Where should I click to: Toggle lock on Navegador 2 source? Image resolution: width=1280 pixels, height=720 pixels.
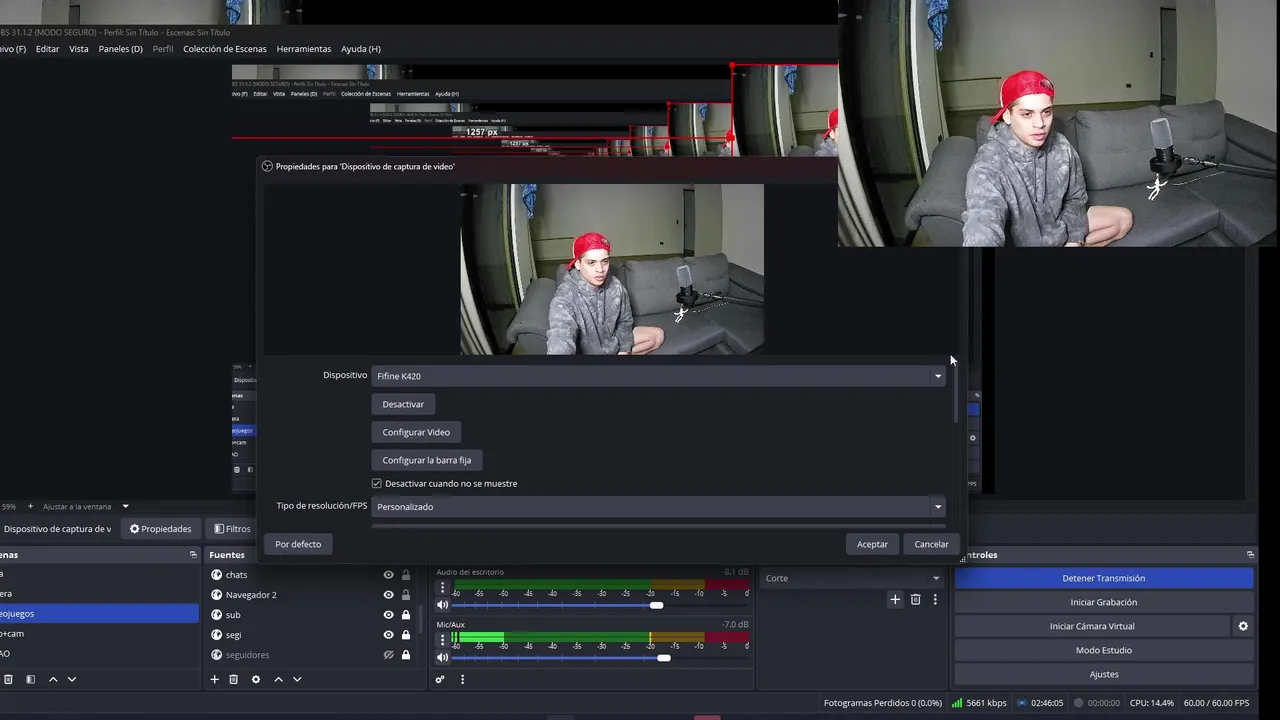click(406, 595)
